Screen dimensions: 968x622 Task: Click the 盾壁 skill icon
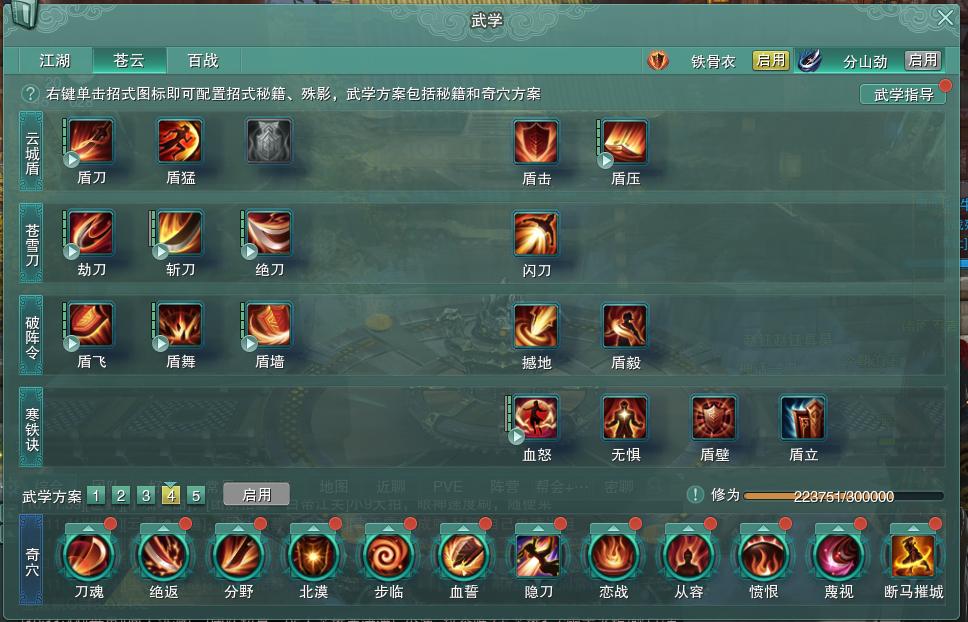pyautogui.click(x=714, y=418)
